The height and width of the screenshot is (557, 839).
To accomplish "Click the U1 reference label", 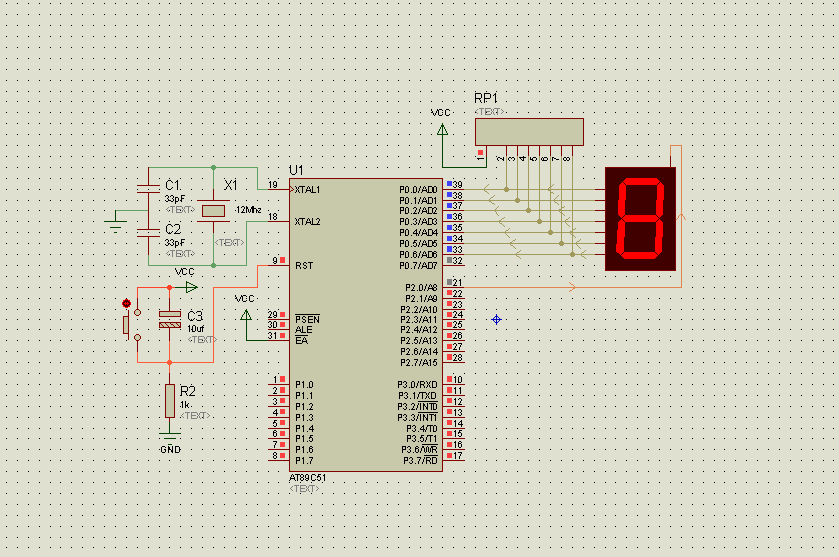I will tap(296, 170).
